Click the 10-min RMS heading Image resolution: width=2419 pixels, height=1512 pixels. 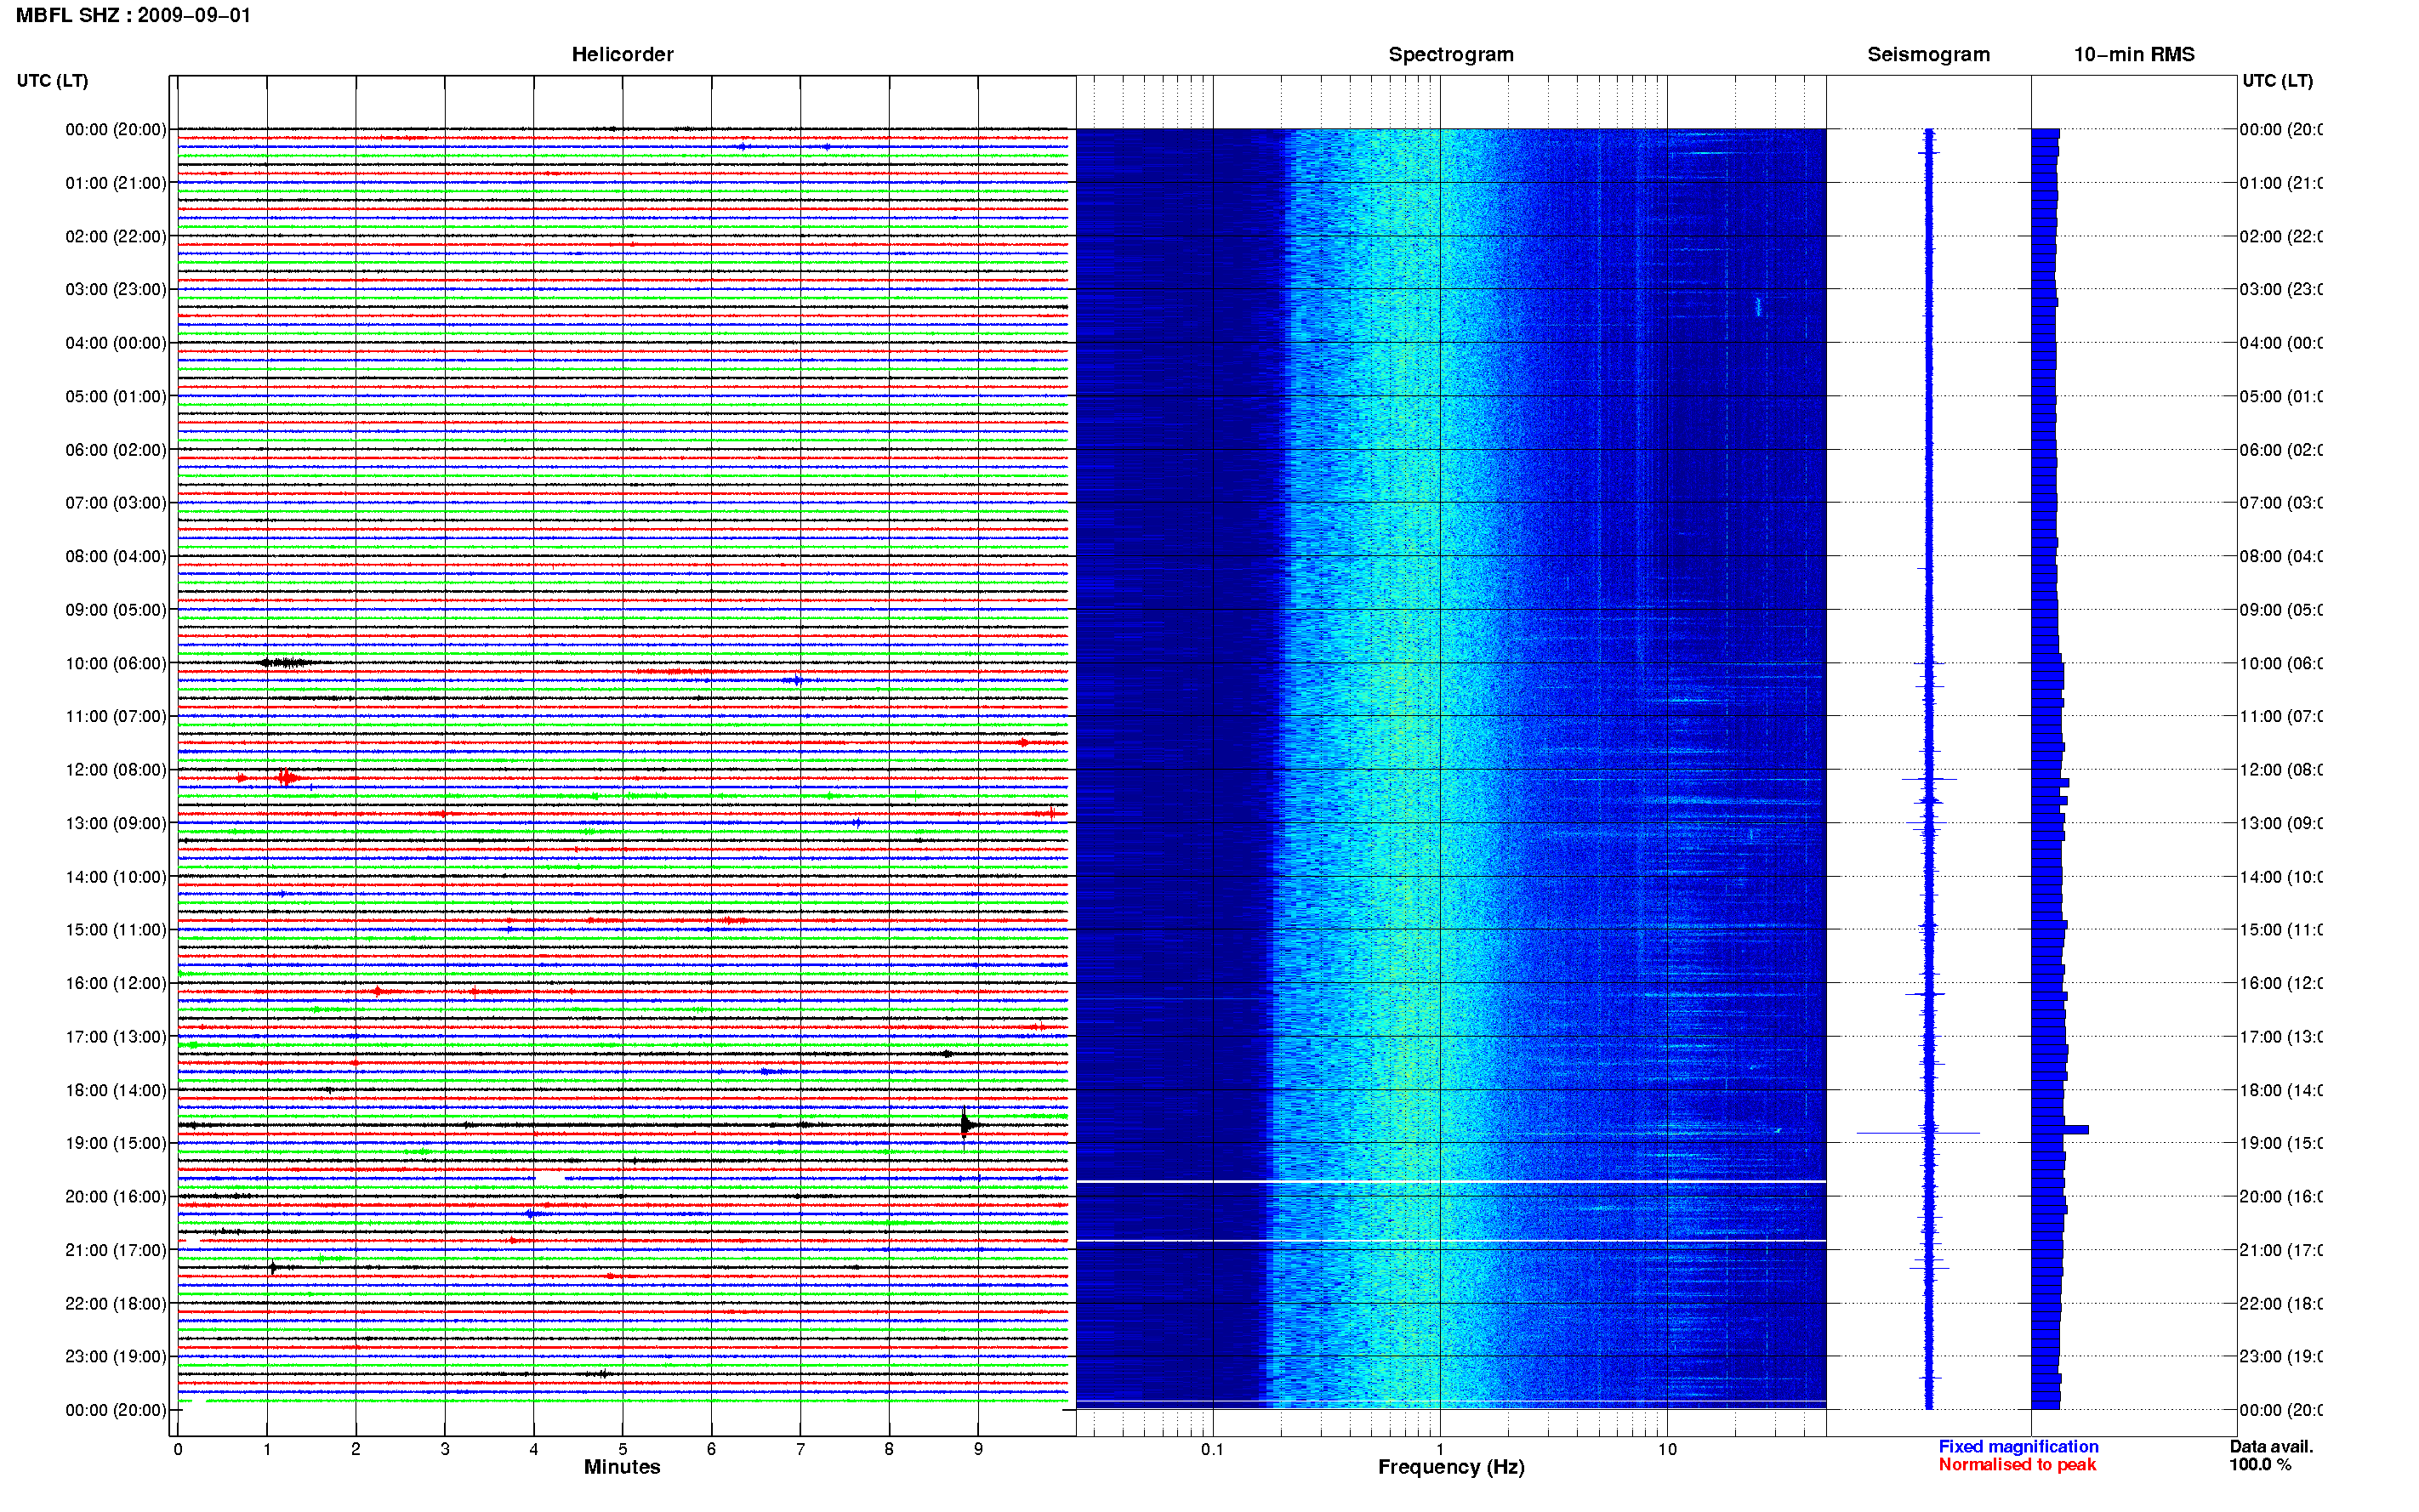tap(2134, 54)
